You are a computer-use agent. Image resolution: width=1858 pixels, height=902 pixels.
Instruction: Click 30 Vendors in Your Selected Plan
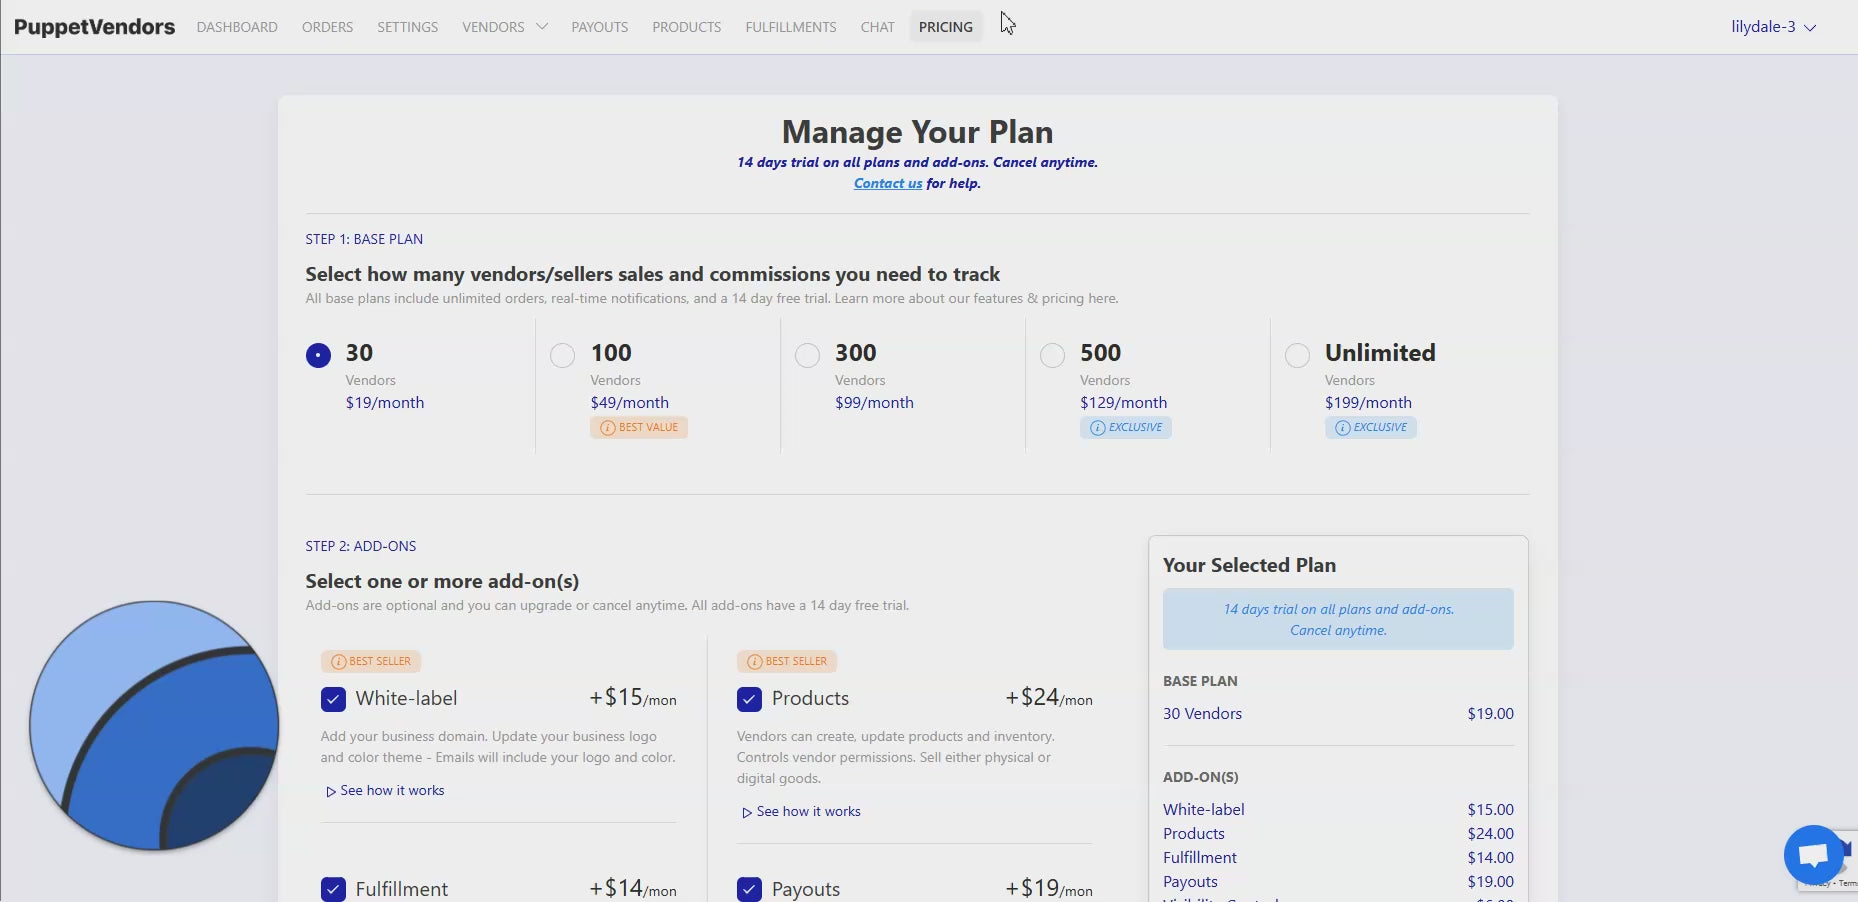1202,713
